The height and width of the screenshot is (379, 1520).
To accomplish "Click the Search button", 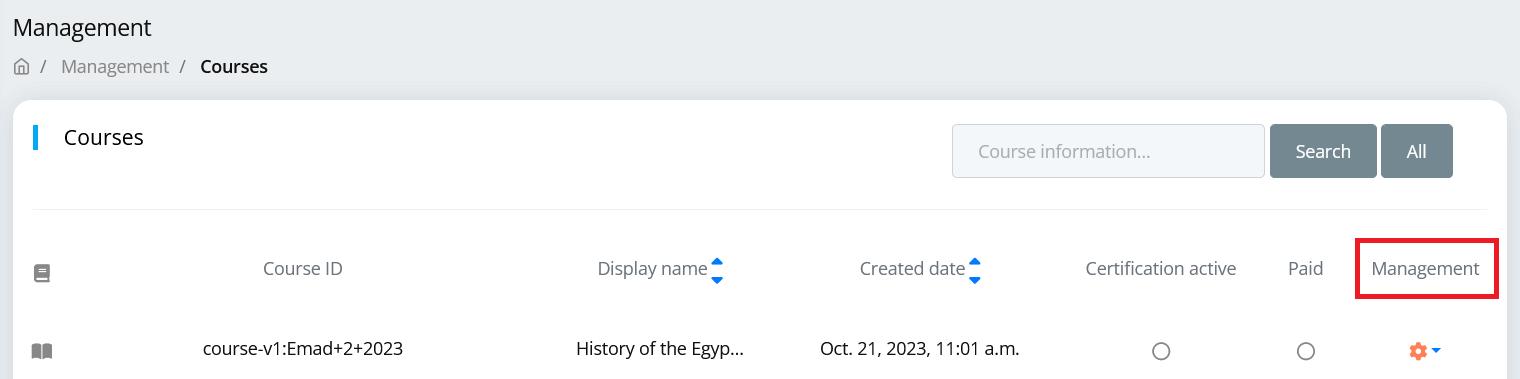I will pos(1323,151).
